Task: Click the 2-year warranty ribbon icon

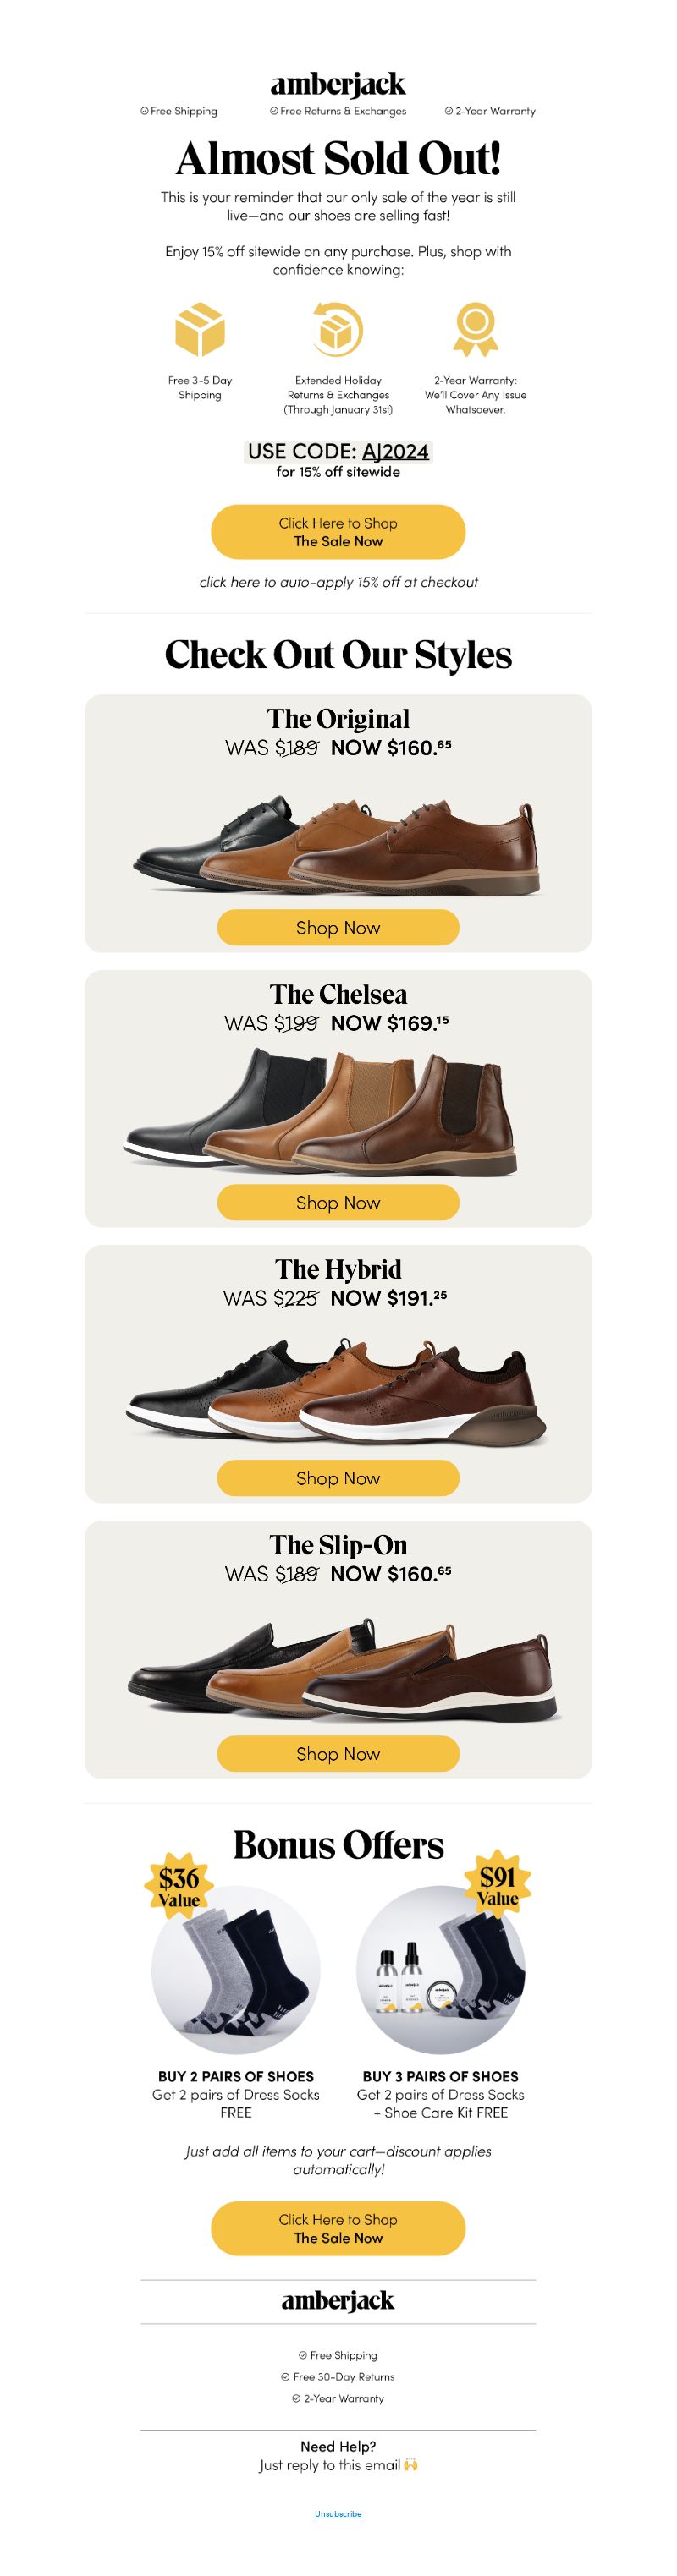Action: click(x=475, y=330)
